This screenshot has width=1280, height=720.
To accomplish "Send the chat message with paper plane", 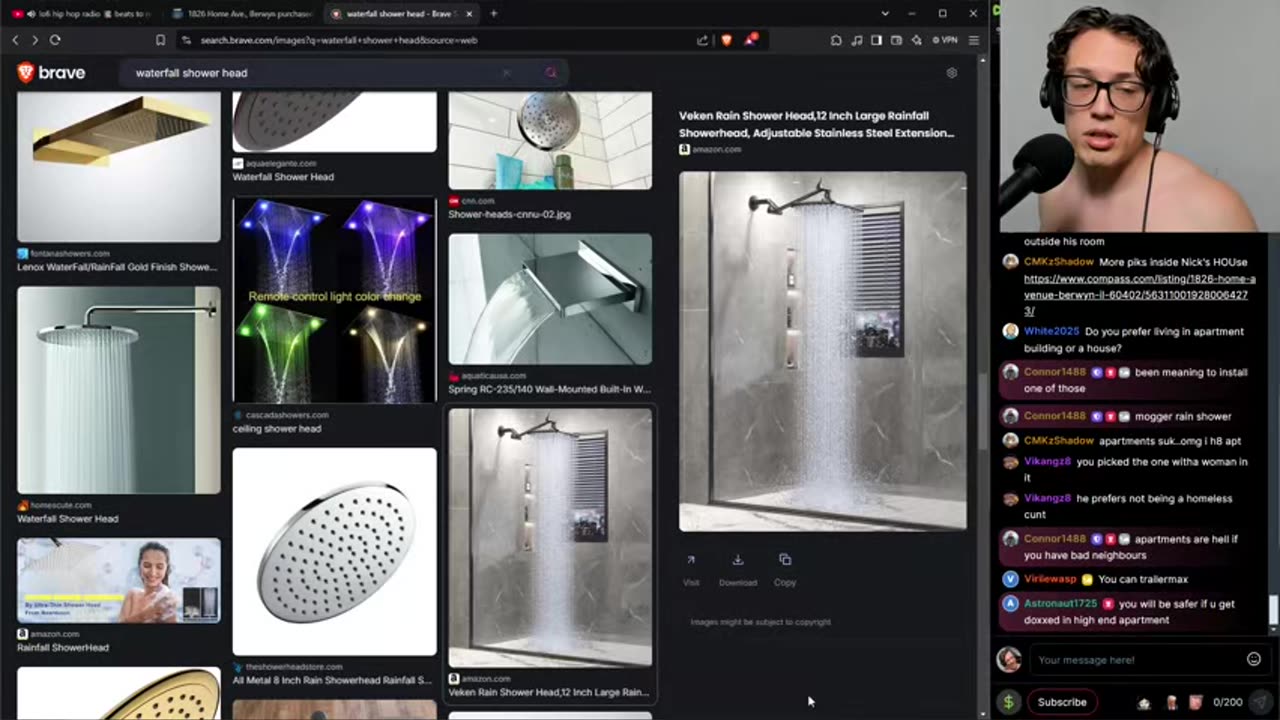I will (x=1261, y=702).
